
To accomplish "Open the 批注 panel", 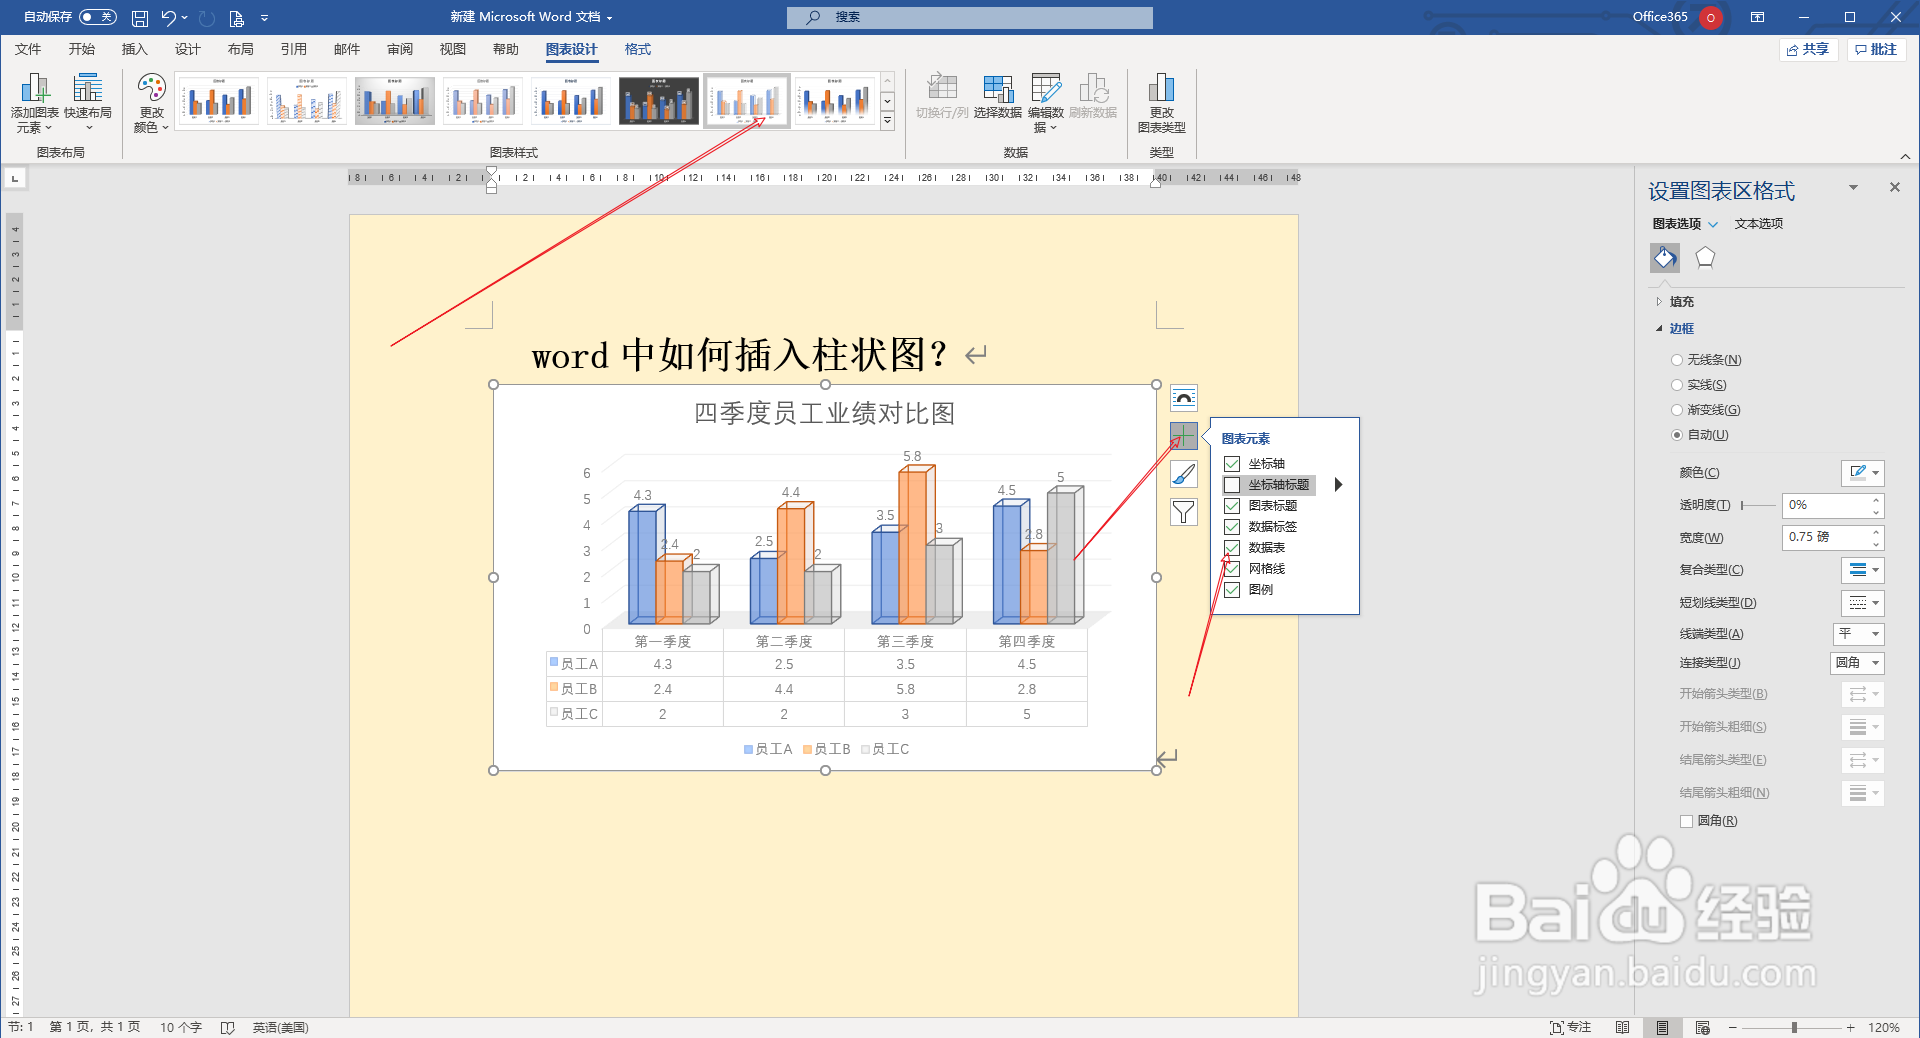I will (x=1875, y=49).
